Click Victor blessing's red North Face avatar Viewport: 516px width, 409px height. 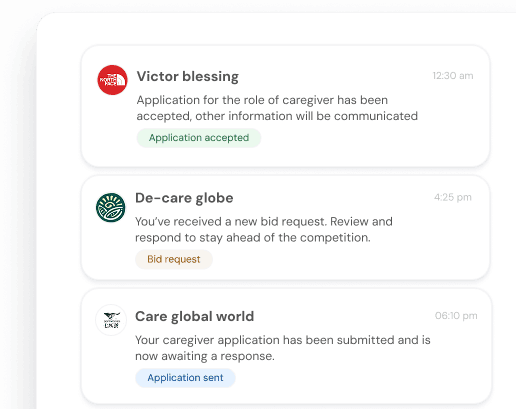(112, 80)
